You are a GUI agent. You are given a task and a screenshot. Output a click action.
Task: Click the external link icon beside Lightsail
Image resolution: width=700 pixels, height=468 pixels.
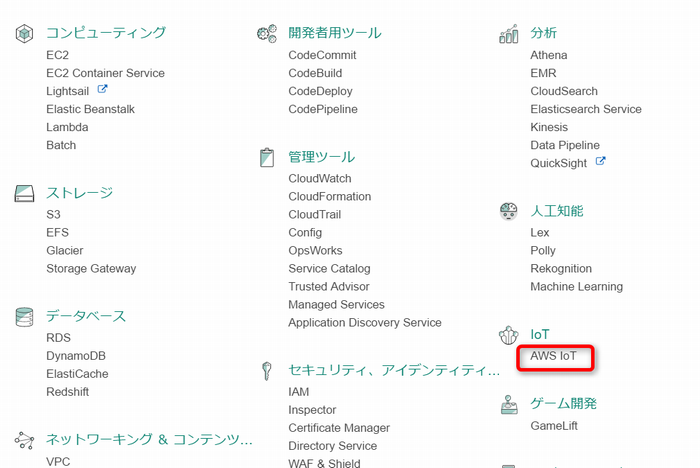tap(102, 89)
